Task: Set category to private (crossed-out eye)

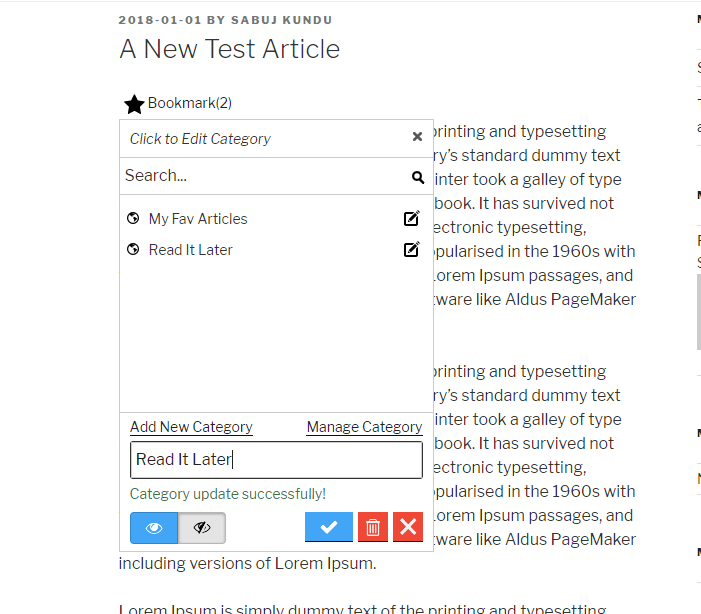Action: click(202, 528)
